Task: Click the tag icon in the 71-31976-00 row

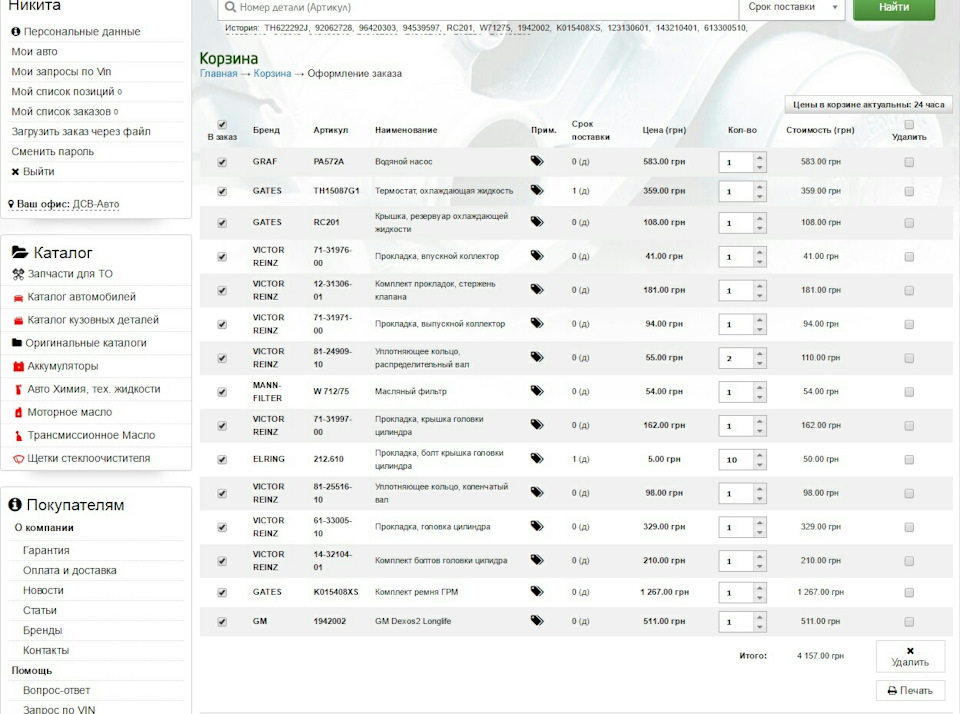Action: pyautogui.click(x=537, y=256)
